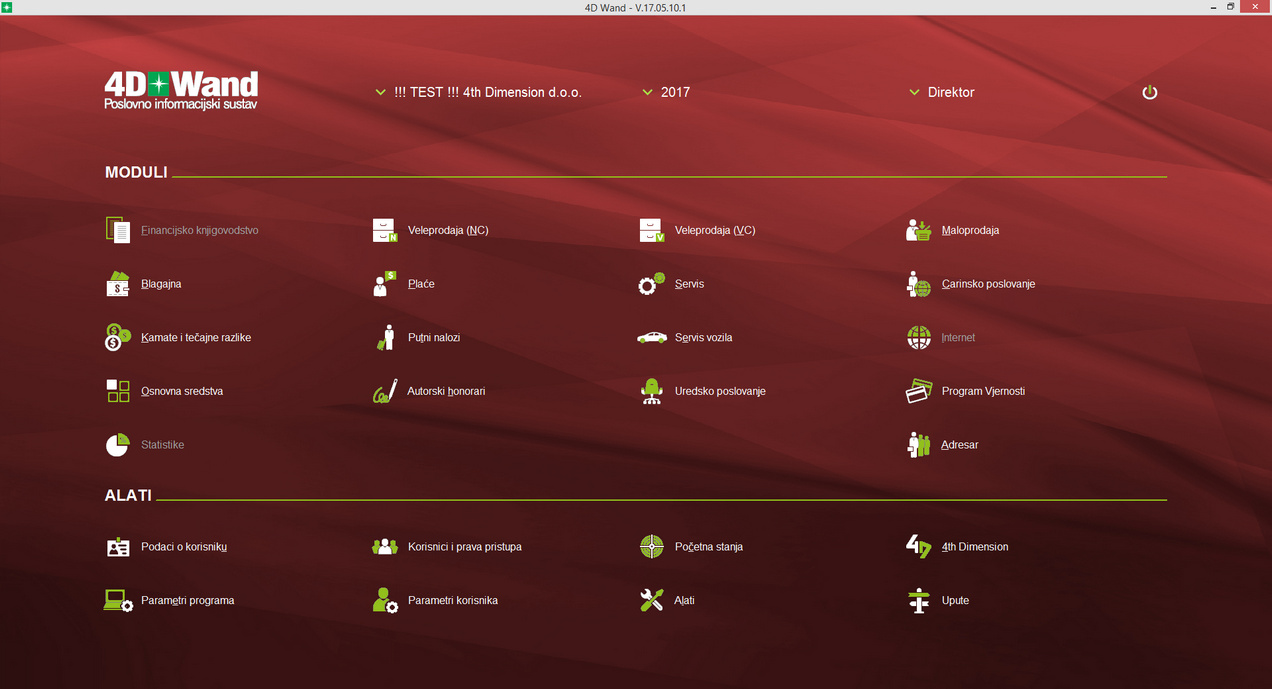This screenshot has width=1272, height=689.
Task: Open Program Vjernosti label
Action: 983,391
